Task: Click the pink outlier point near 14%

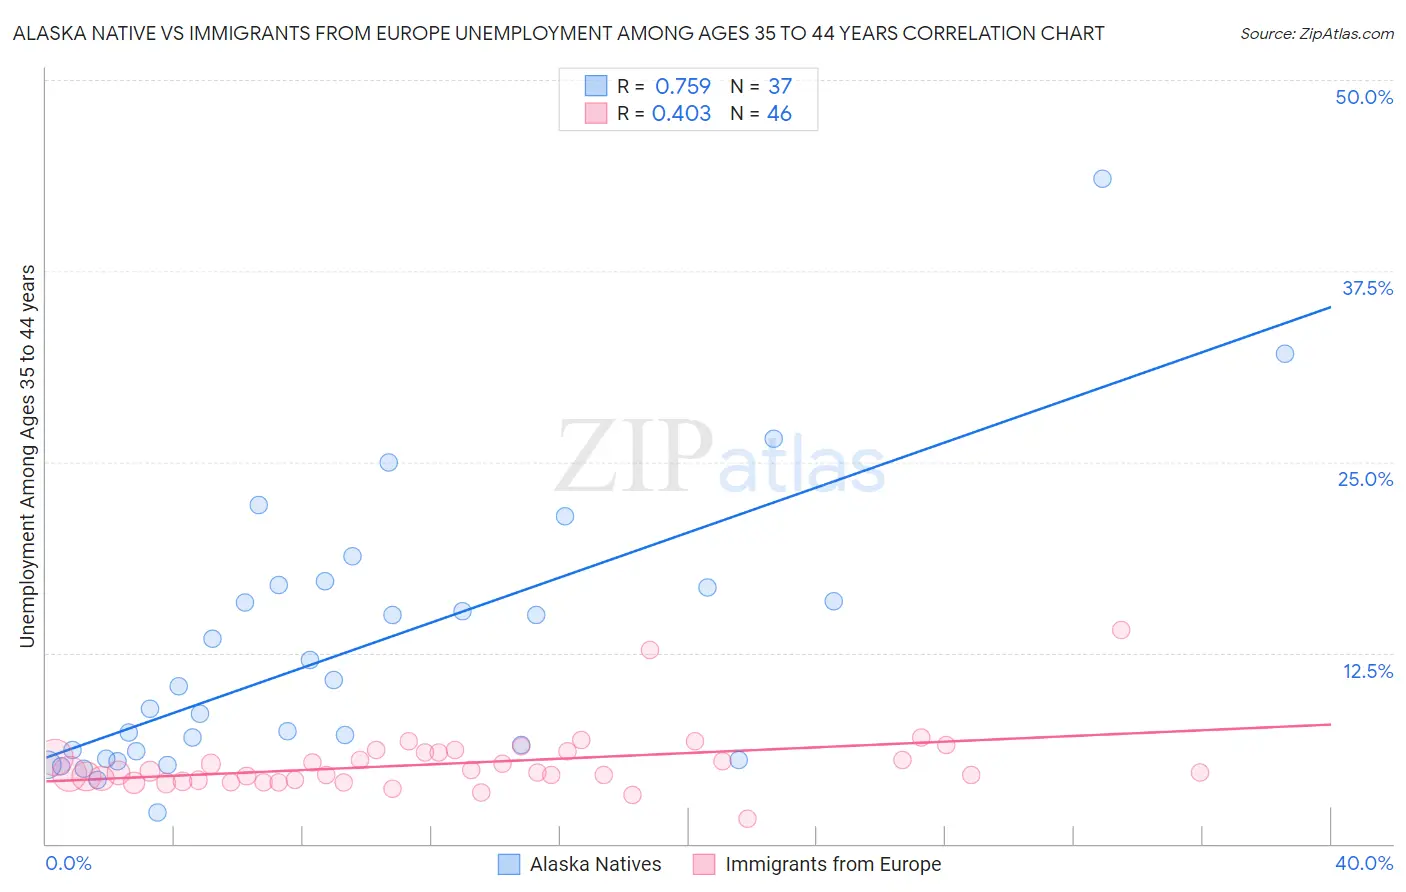Action: 1121,630
